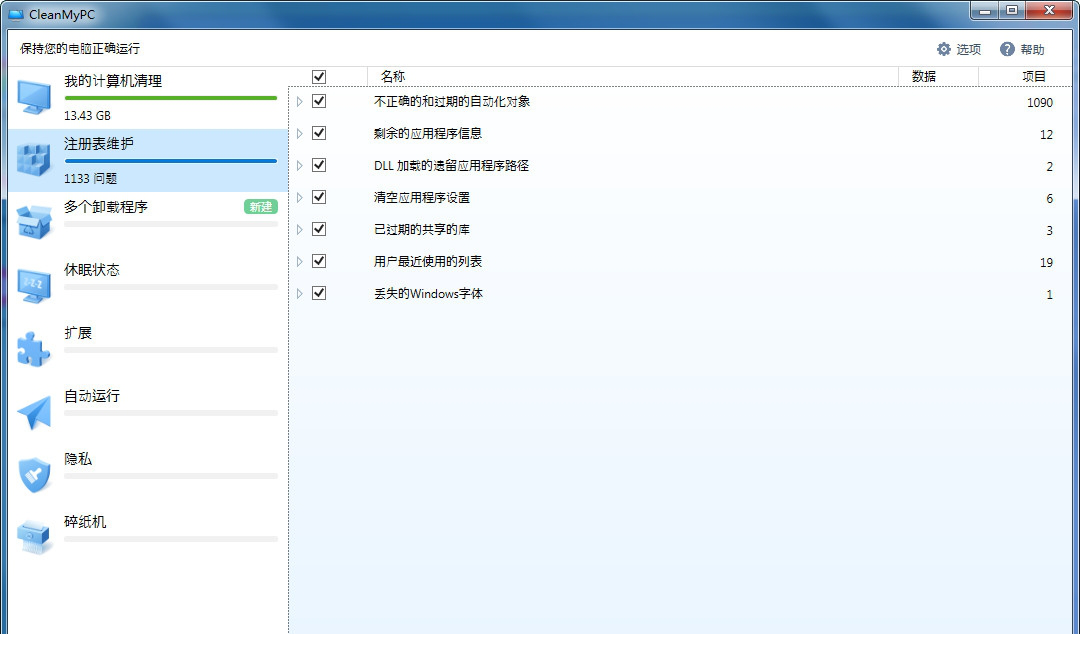Open the 我的计算机清理 section

pyautogui.click(x=148, y=97)
